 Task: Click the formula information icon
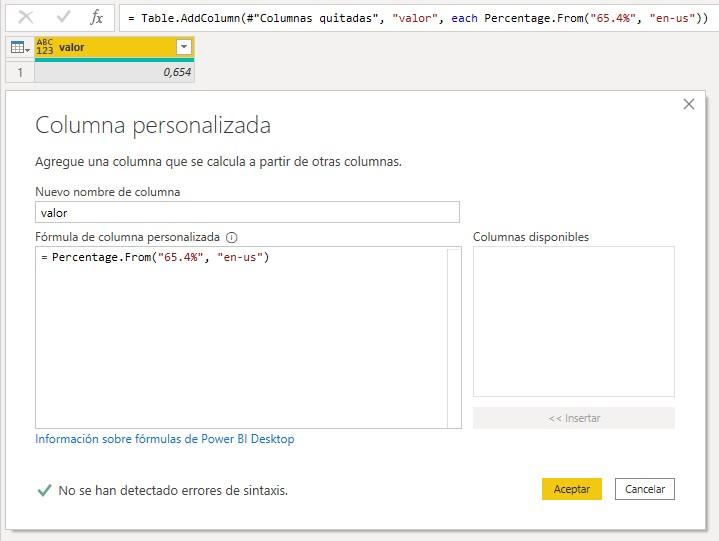232,237
